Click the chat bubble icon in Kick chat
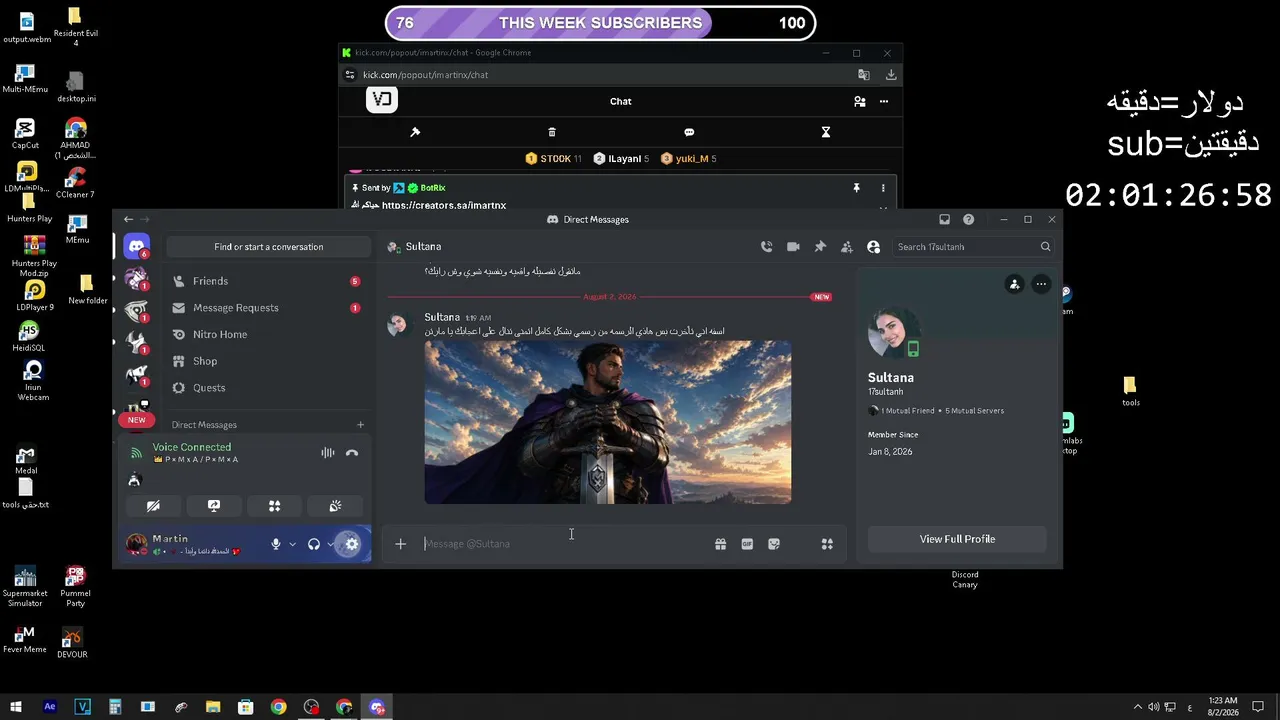The image size is (1280, 720). [689, 132]
